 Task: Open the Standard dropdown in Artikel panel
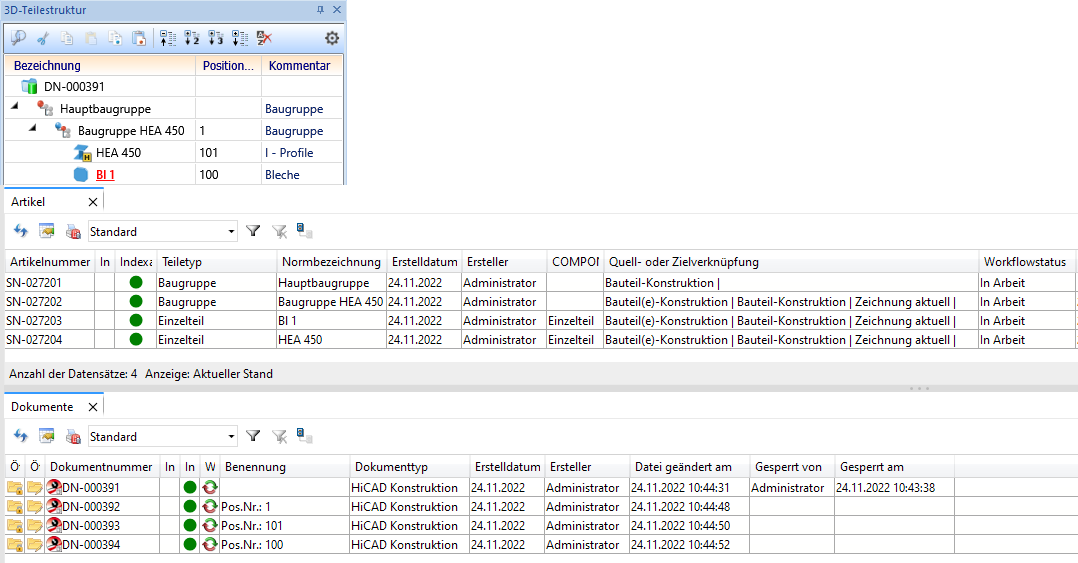pos(231,232)
